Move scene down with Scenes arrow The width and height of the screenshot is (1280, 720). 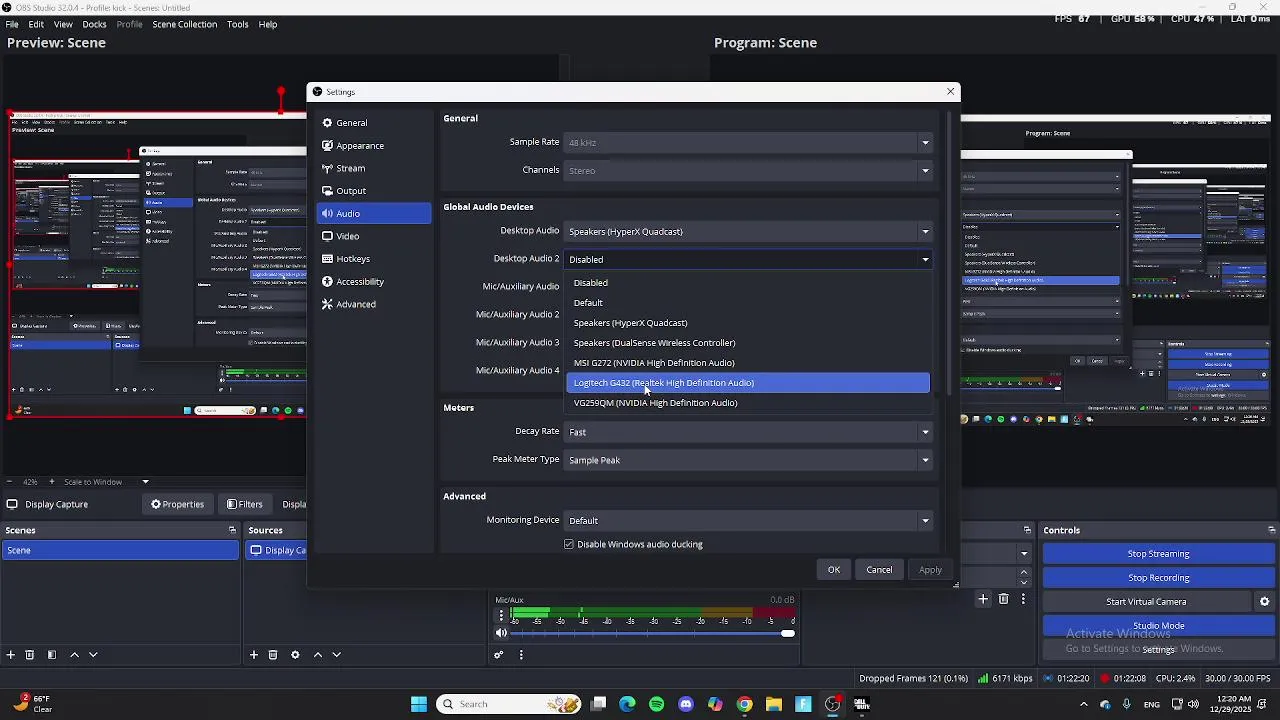click(93, 655)
